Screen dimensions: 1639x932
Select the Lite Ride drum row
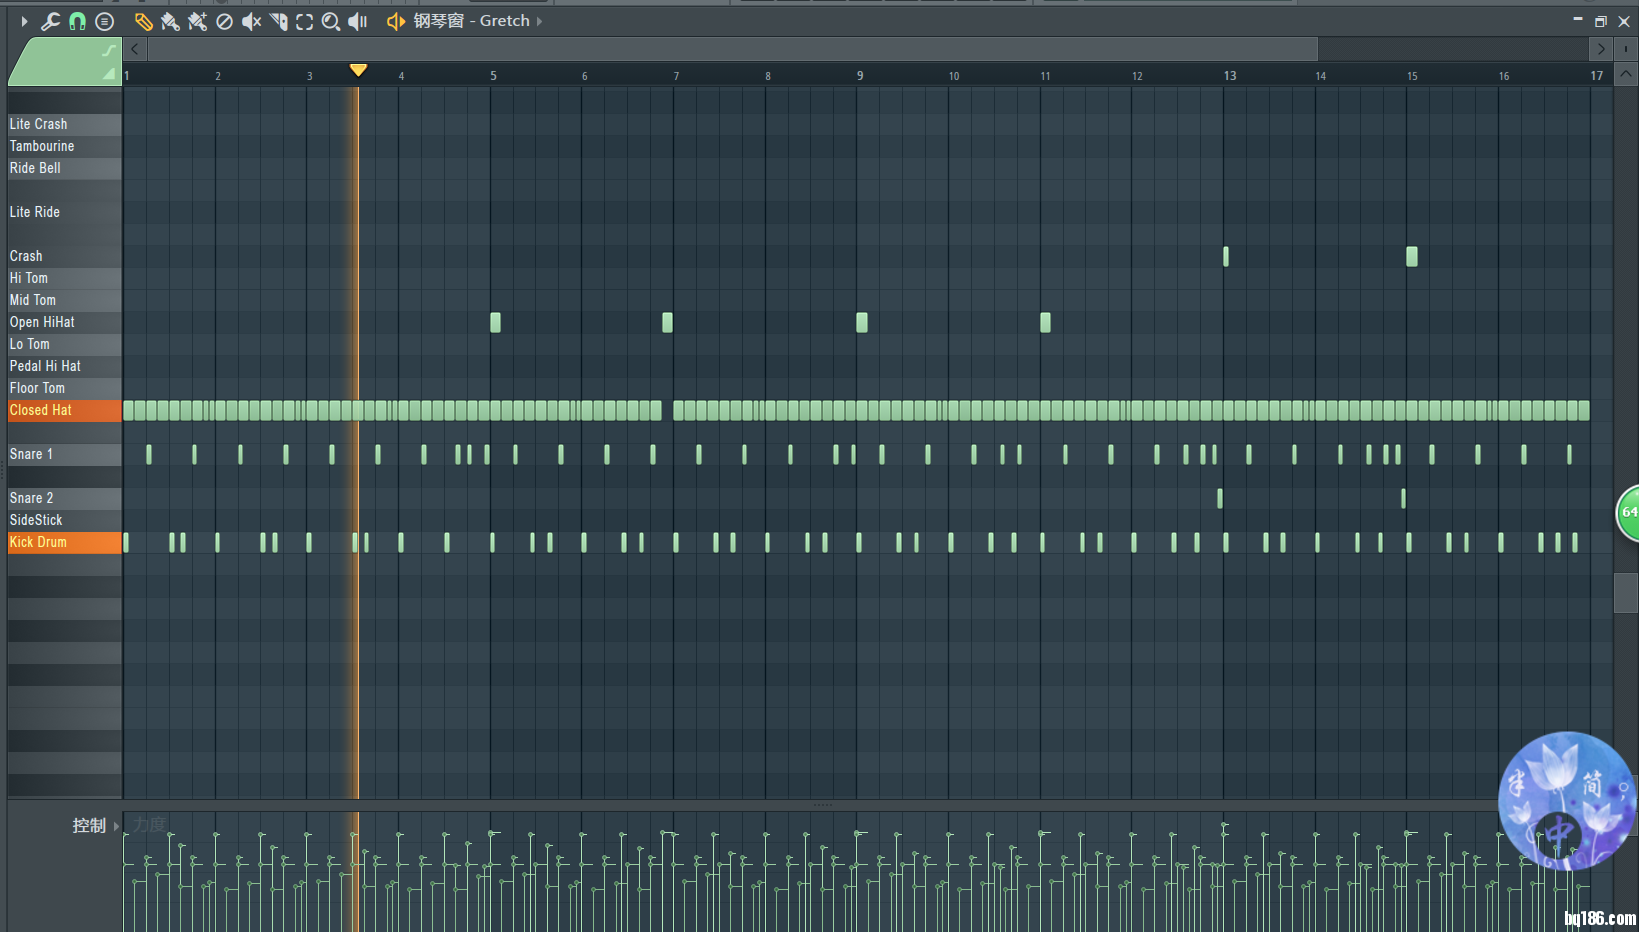tap(64, 212)
